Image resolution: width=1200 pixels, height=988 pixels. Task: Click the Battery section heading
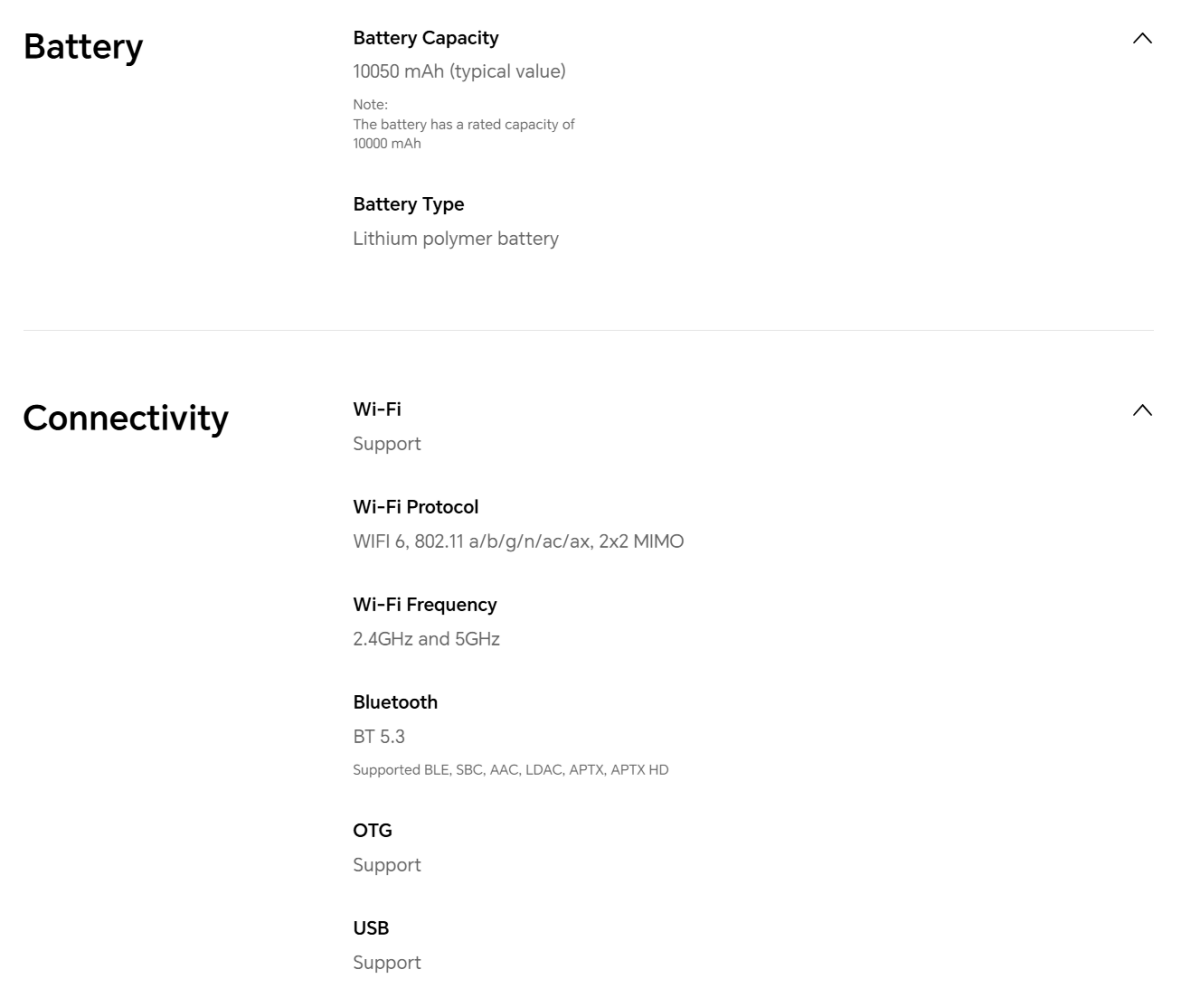click(x=83, y=47)
